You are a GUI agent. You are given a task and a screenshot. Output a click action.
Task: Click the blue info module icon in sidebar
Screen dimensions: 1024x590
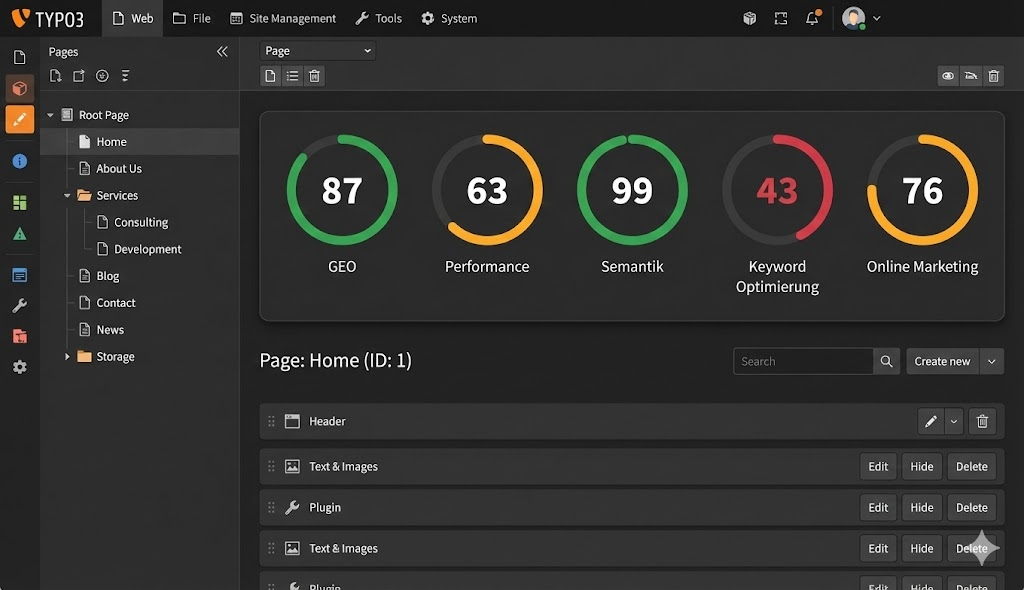click(19, 161)
